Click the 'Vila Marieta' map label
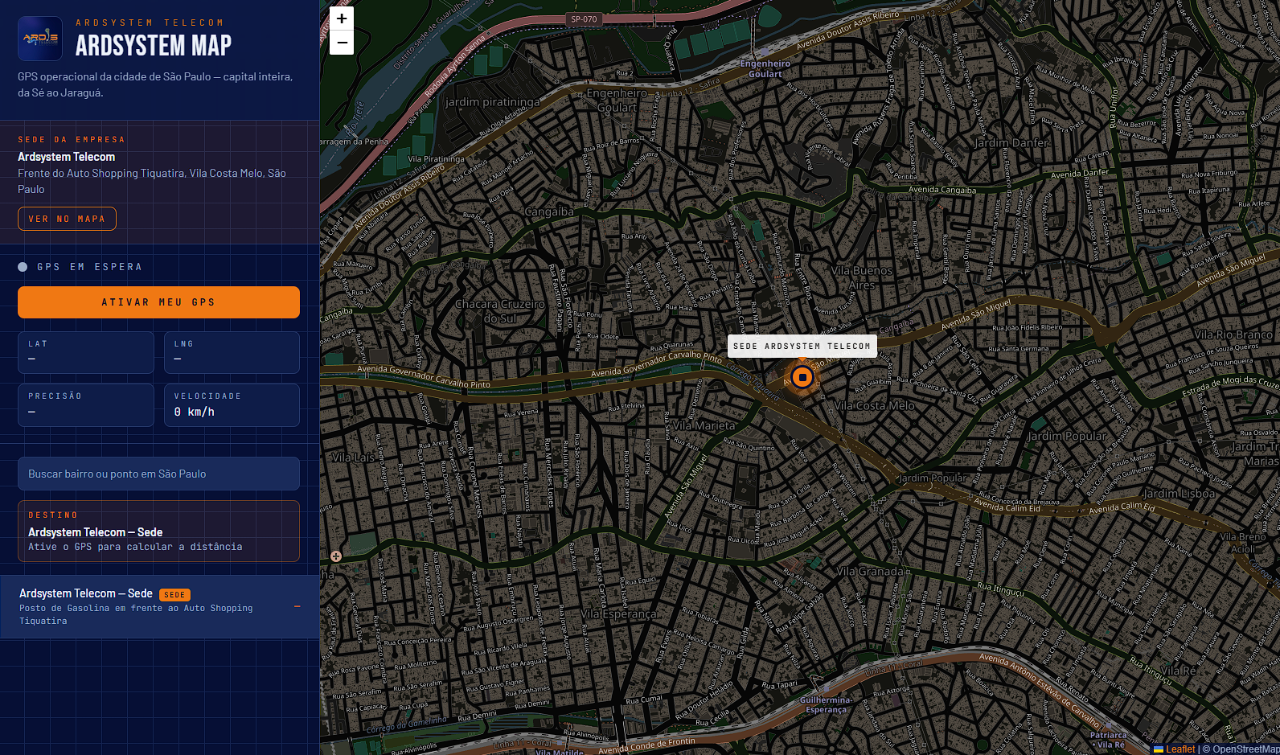This screenshot has height=755, width=1280. click(705, 425)
